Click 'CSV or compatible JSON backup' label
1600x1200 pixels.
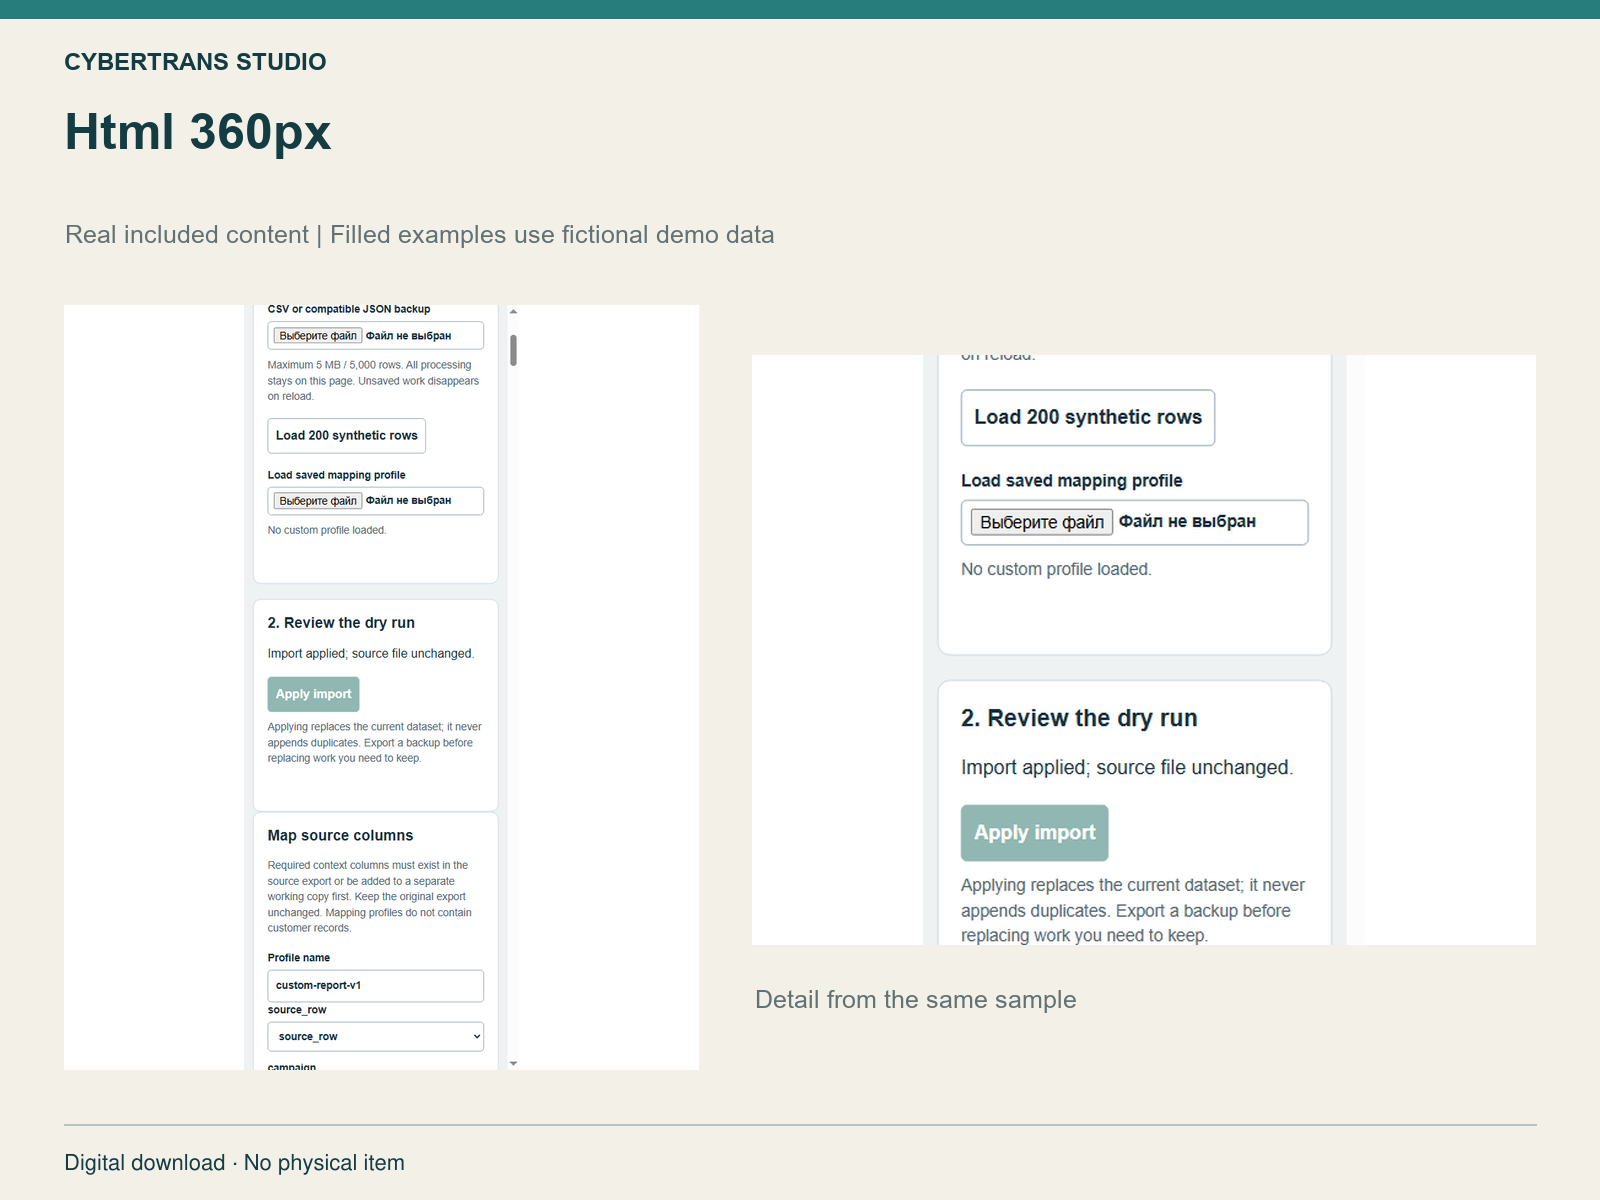click(349, 309)
